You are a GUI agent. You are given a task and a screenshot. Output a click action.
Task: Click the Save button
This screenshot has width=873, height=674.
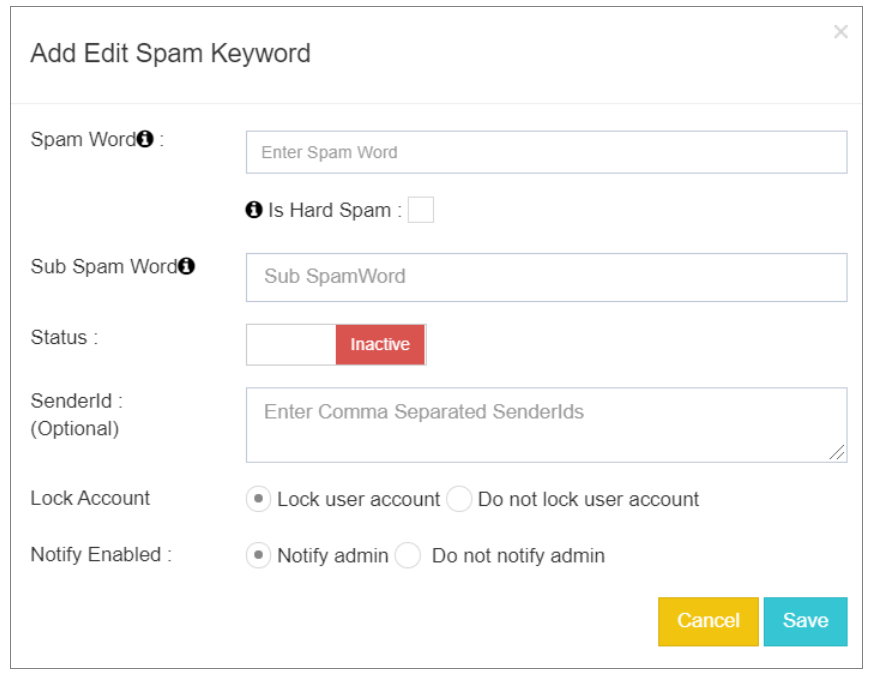[806, 621]
